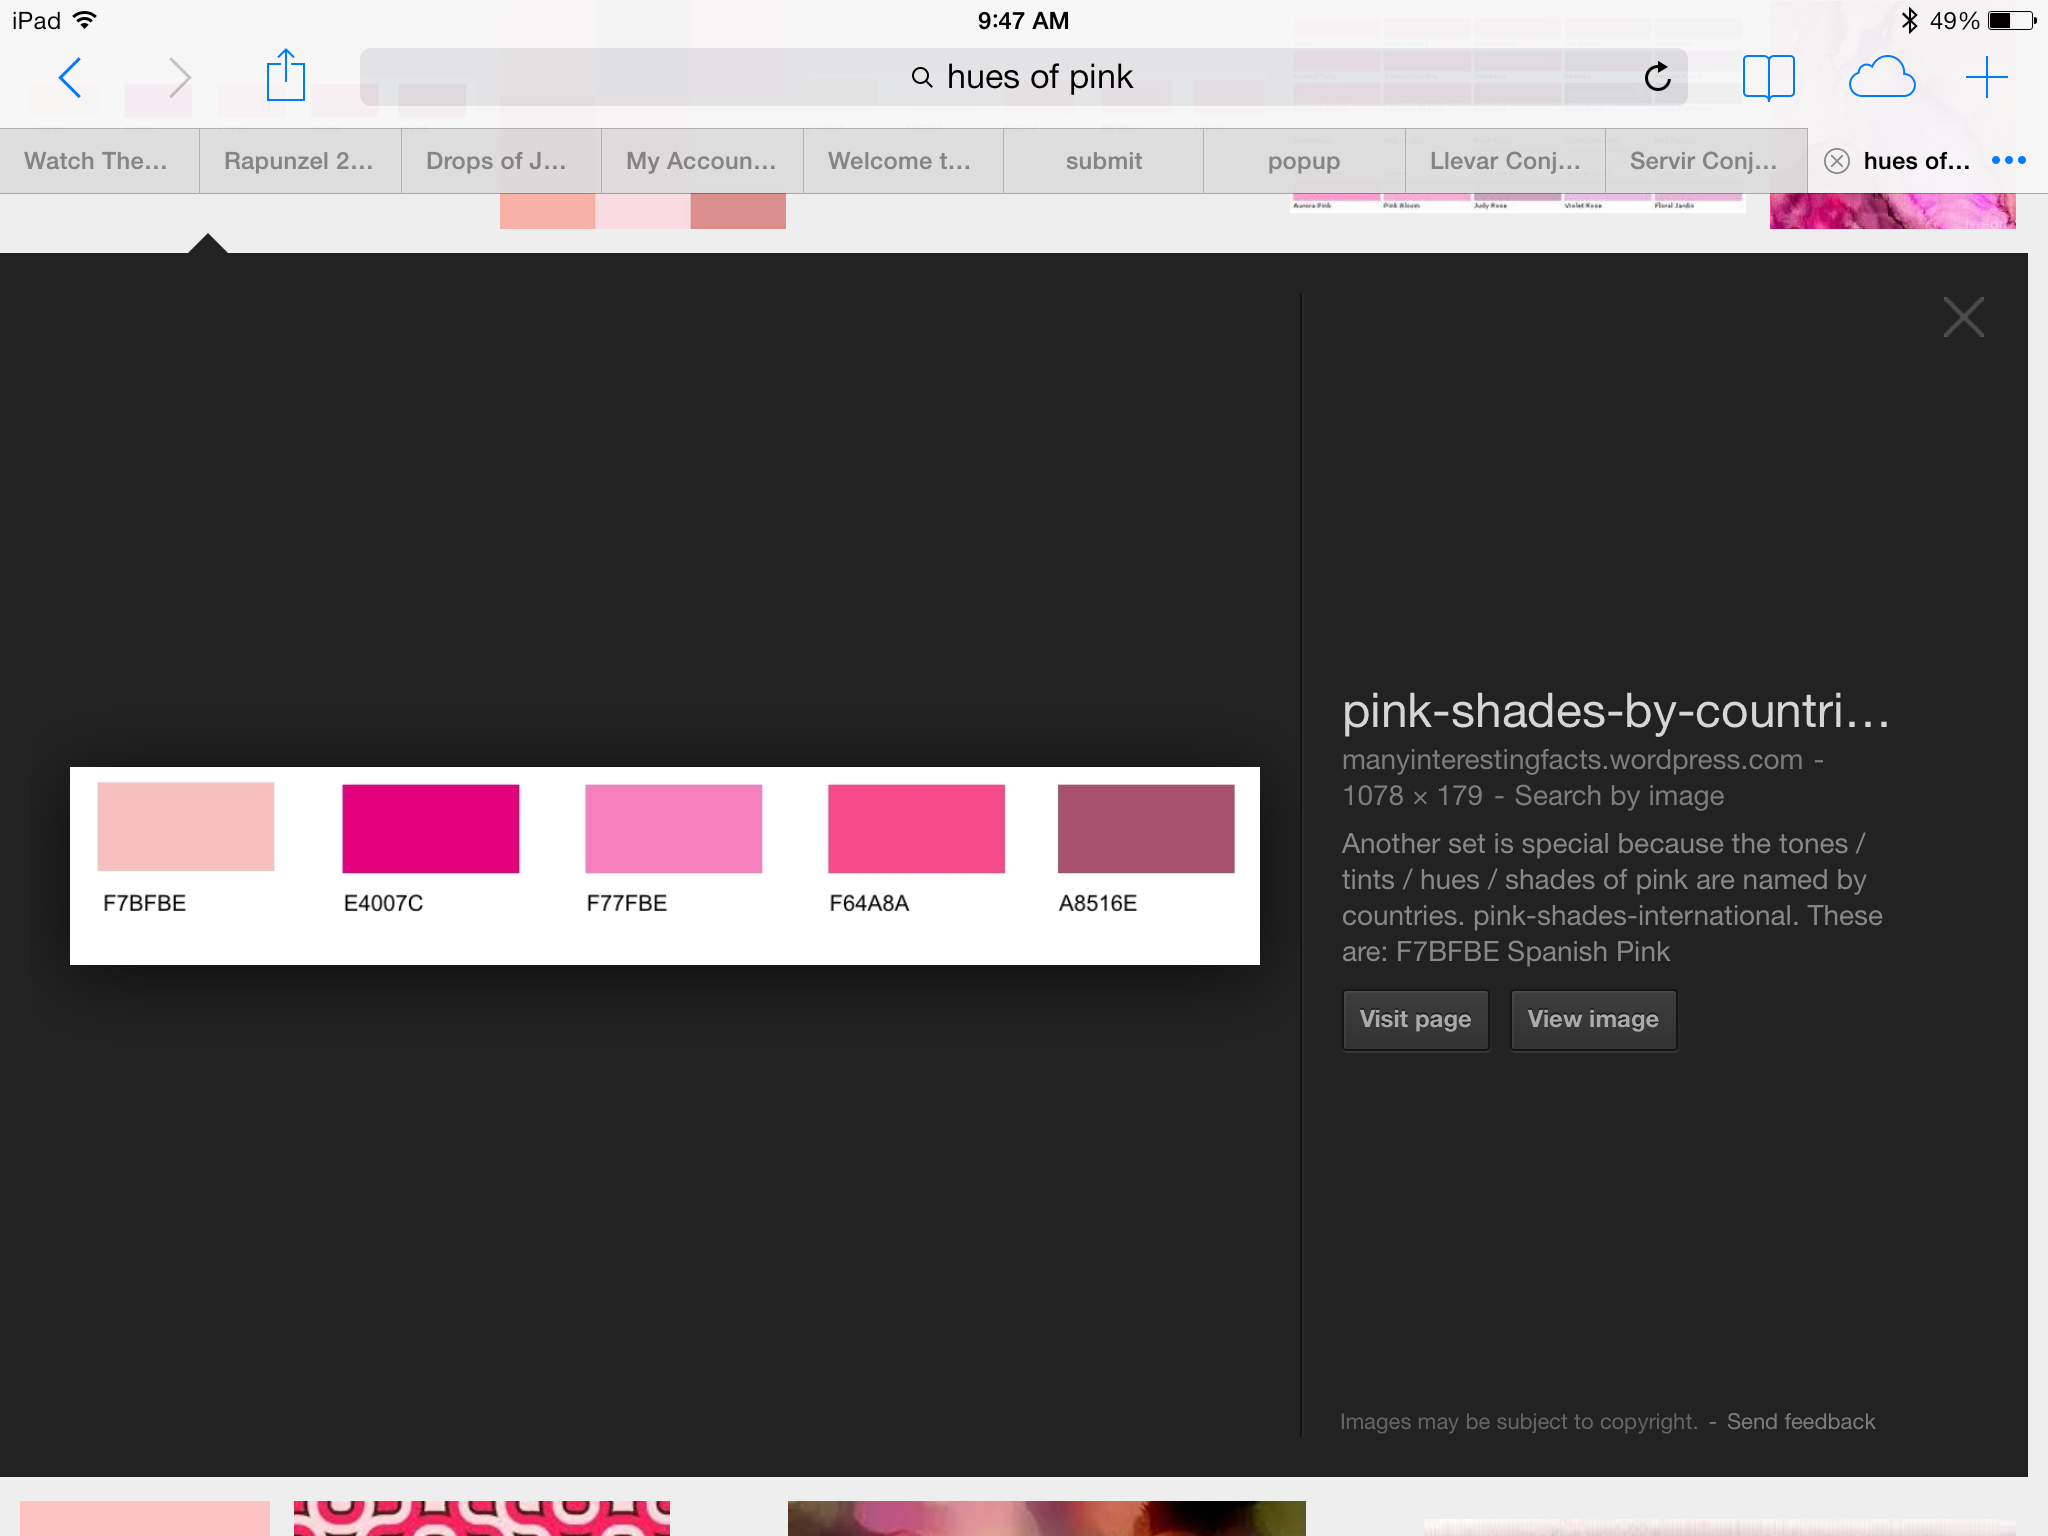Show more tabs via three dots

(x=2008, y=161)
